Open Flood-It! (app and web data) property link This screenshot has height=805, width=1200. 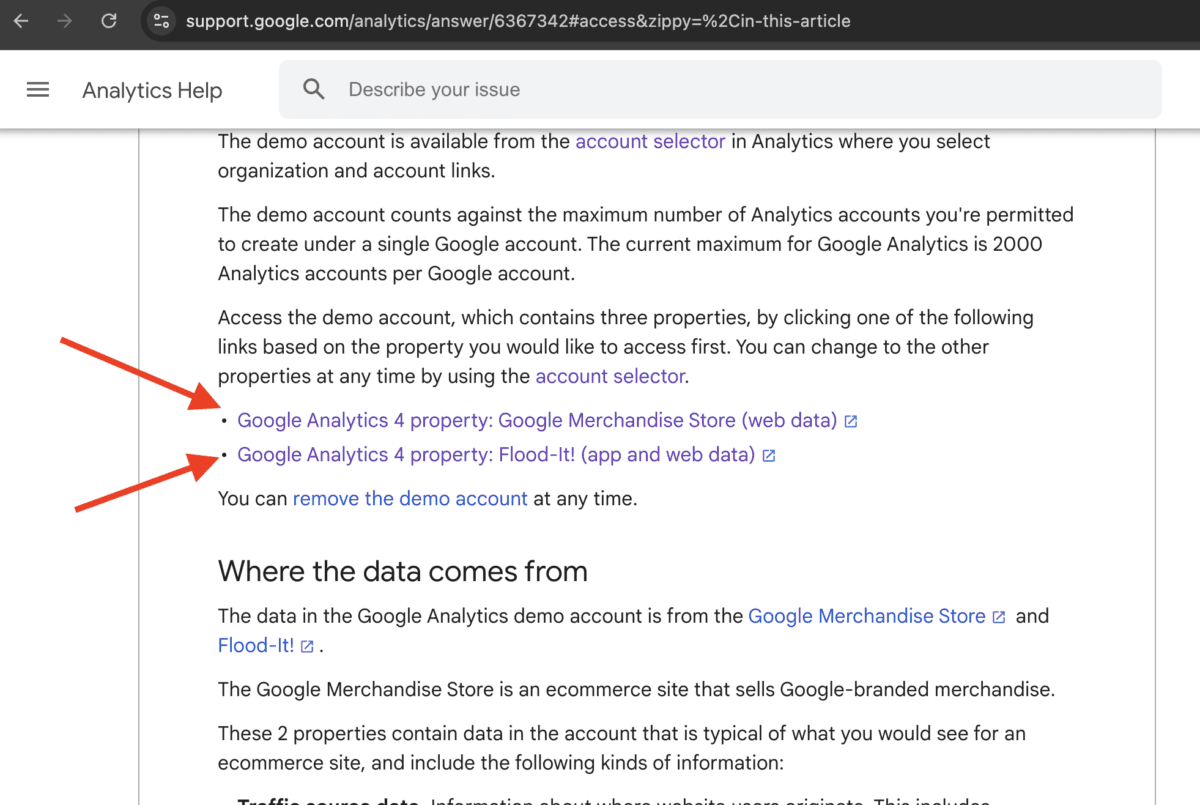pos(496,454)
